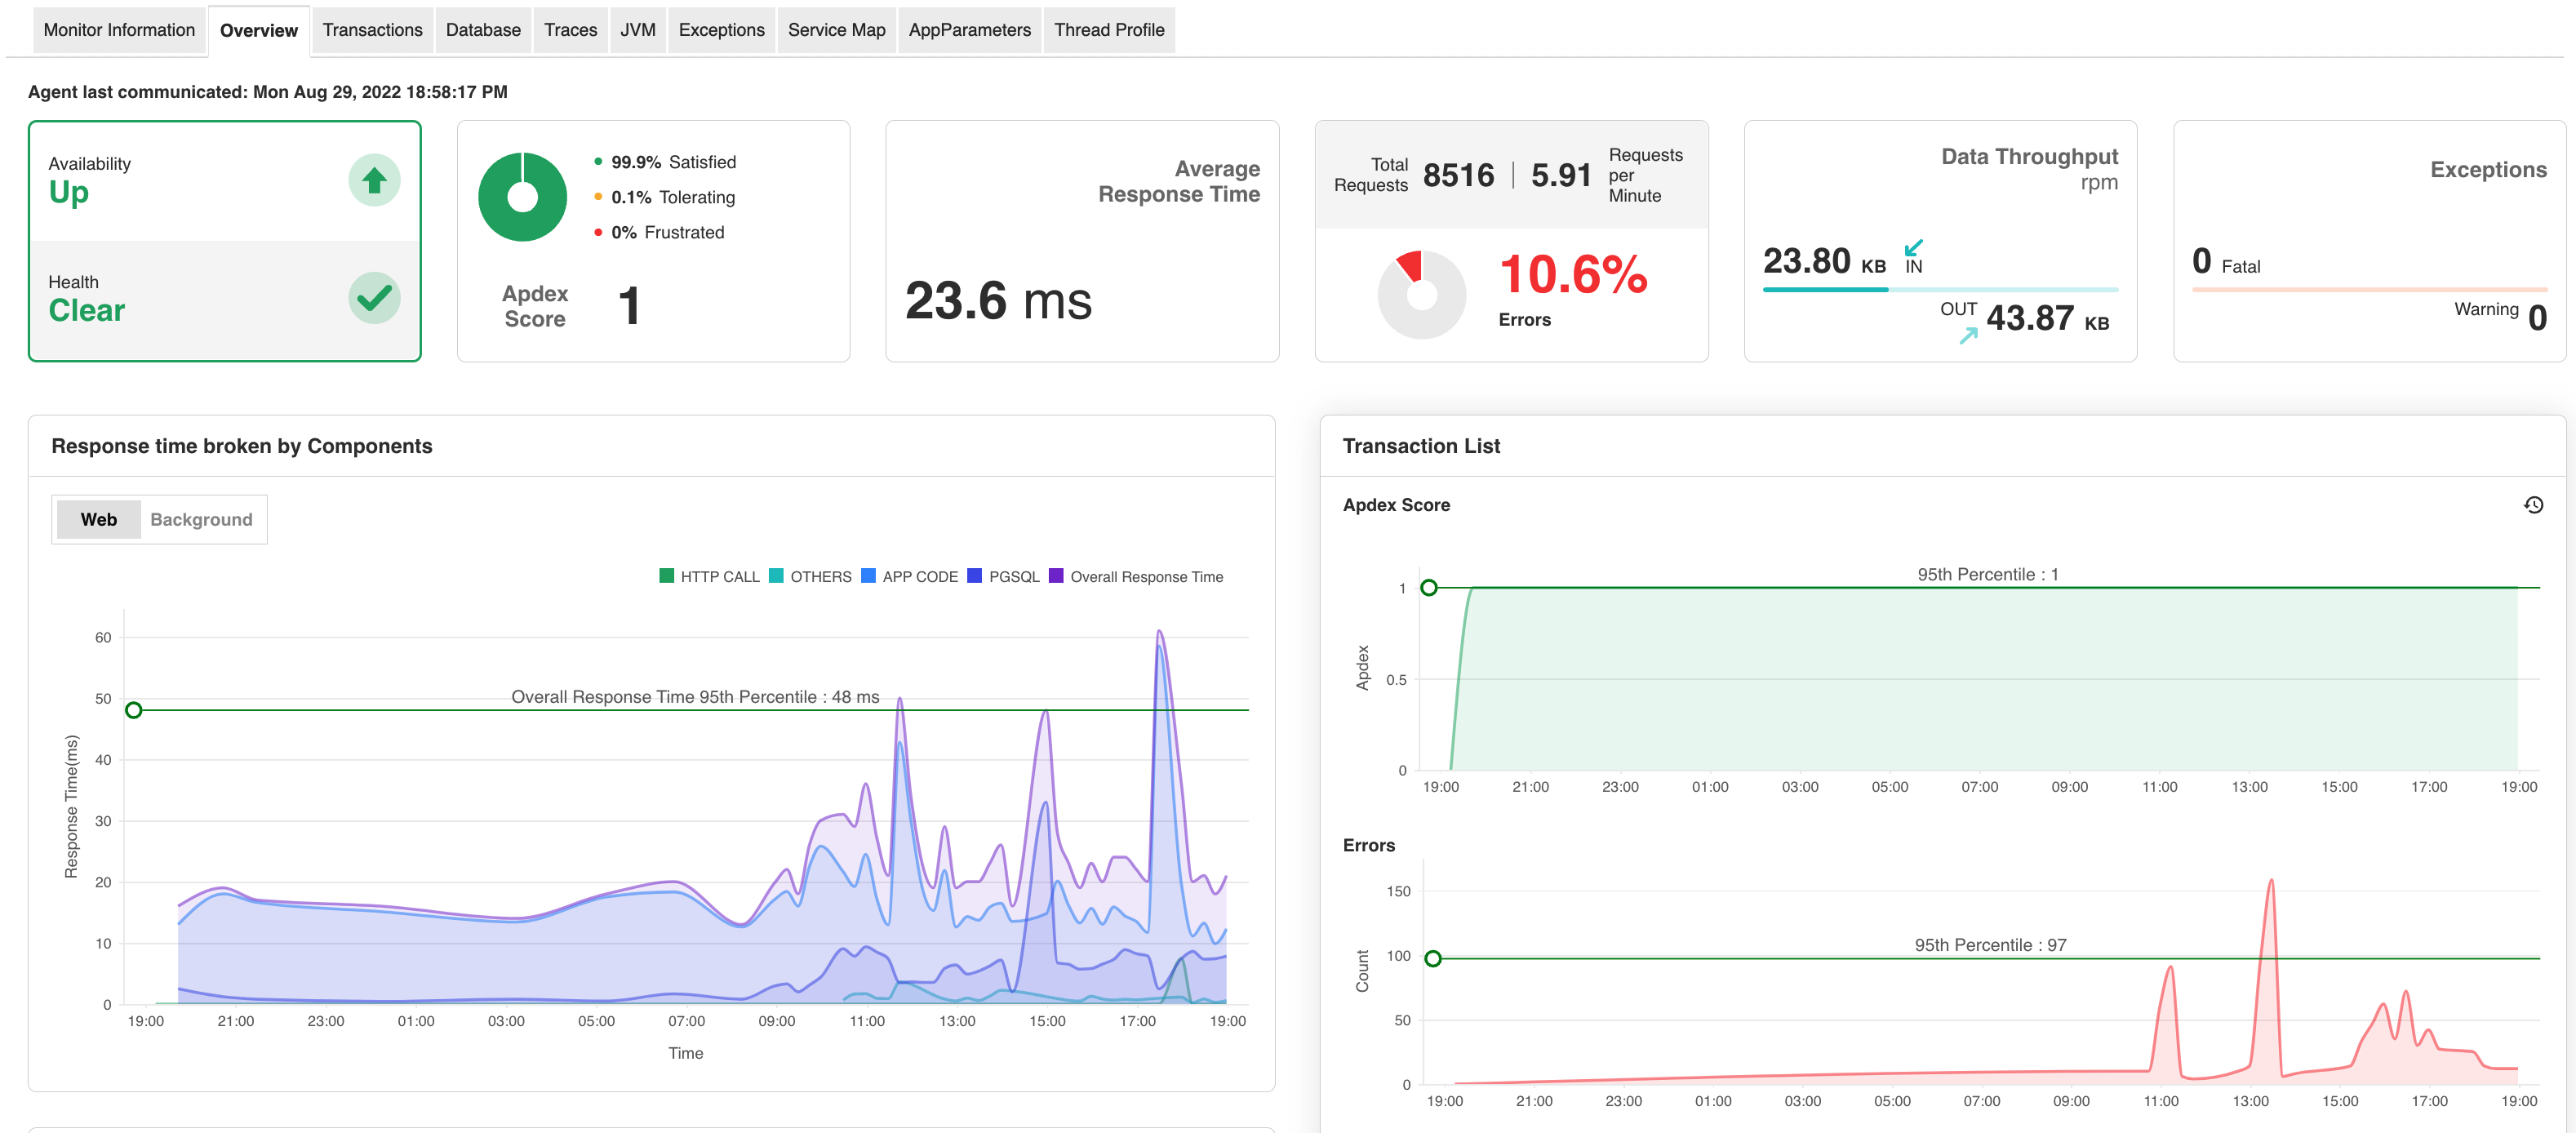
Task: Click the data throughput OUT arrow icon
Action: (x=1968, y=336)
